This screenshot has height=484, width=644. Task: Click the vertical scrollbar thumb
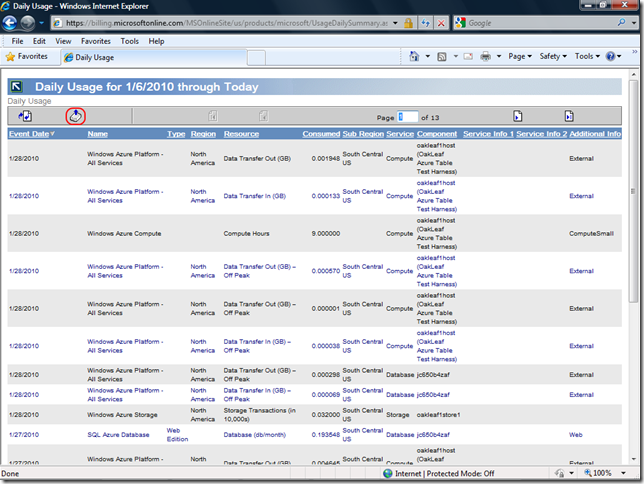coord(634,191)
